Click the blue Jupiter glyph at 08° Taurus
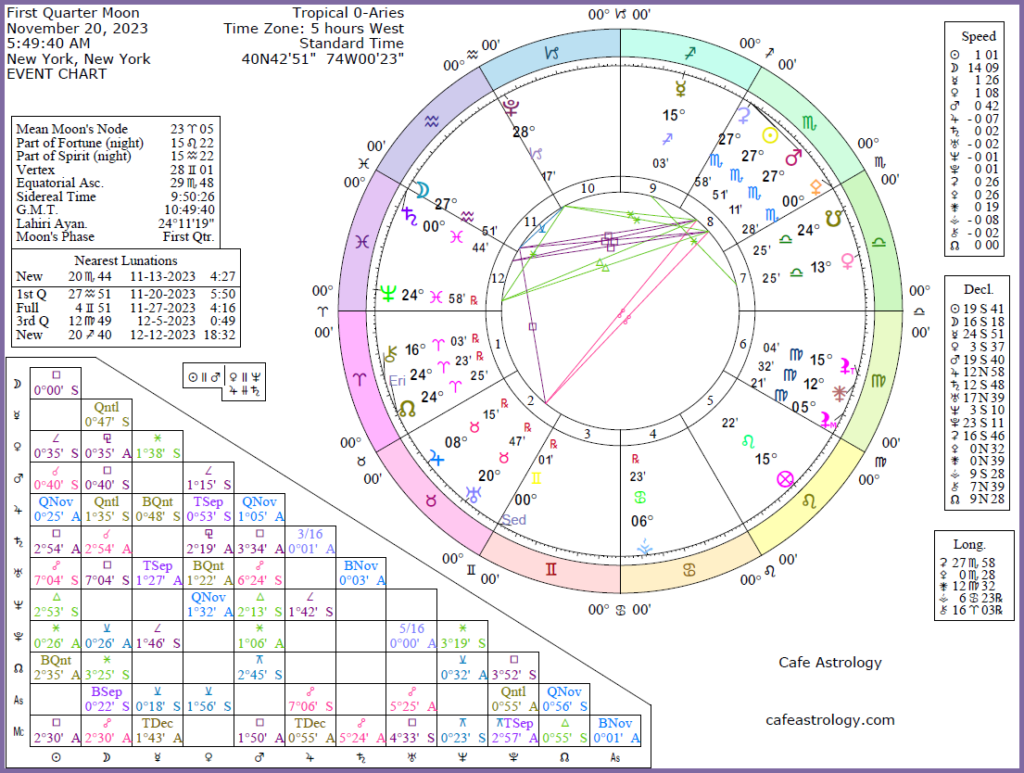Viewport: 1024px width, 773px height. tap(435, 456)
